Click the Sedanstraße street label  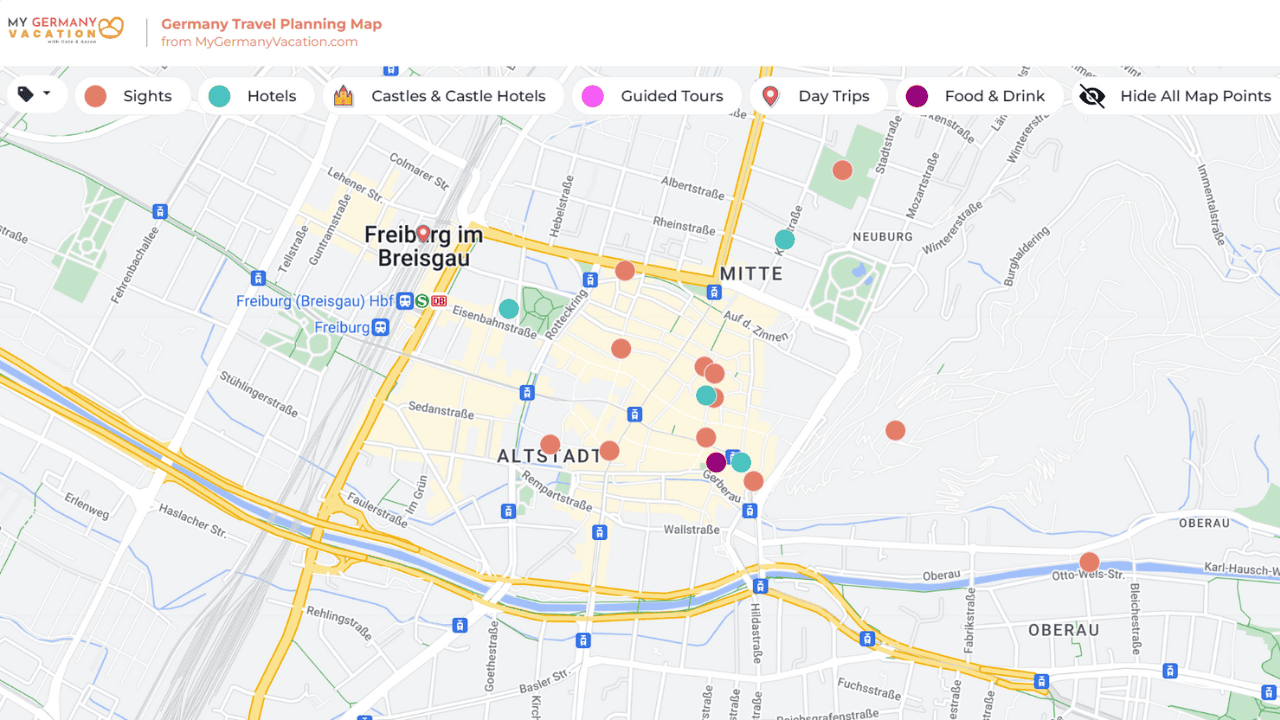click(x=441, y=411)
